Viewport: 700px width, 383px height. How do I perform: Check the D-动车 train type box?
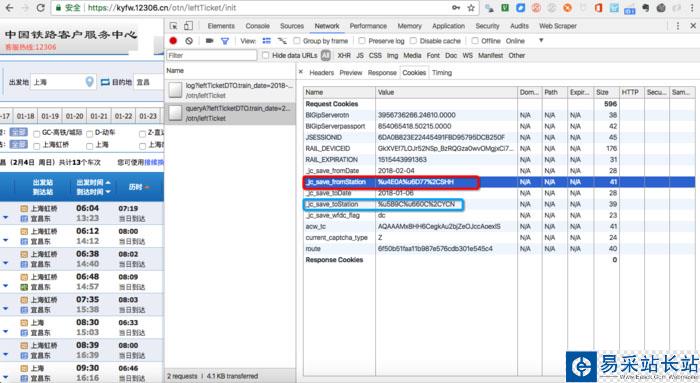tap(89, 133)
